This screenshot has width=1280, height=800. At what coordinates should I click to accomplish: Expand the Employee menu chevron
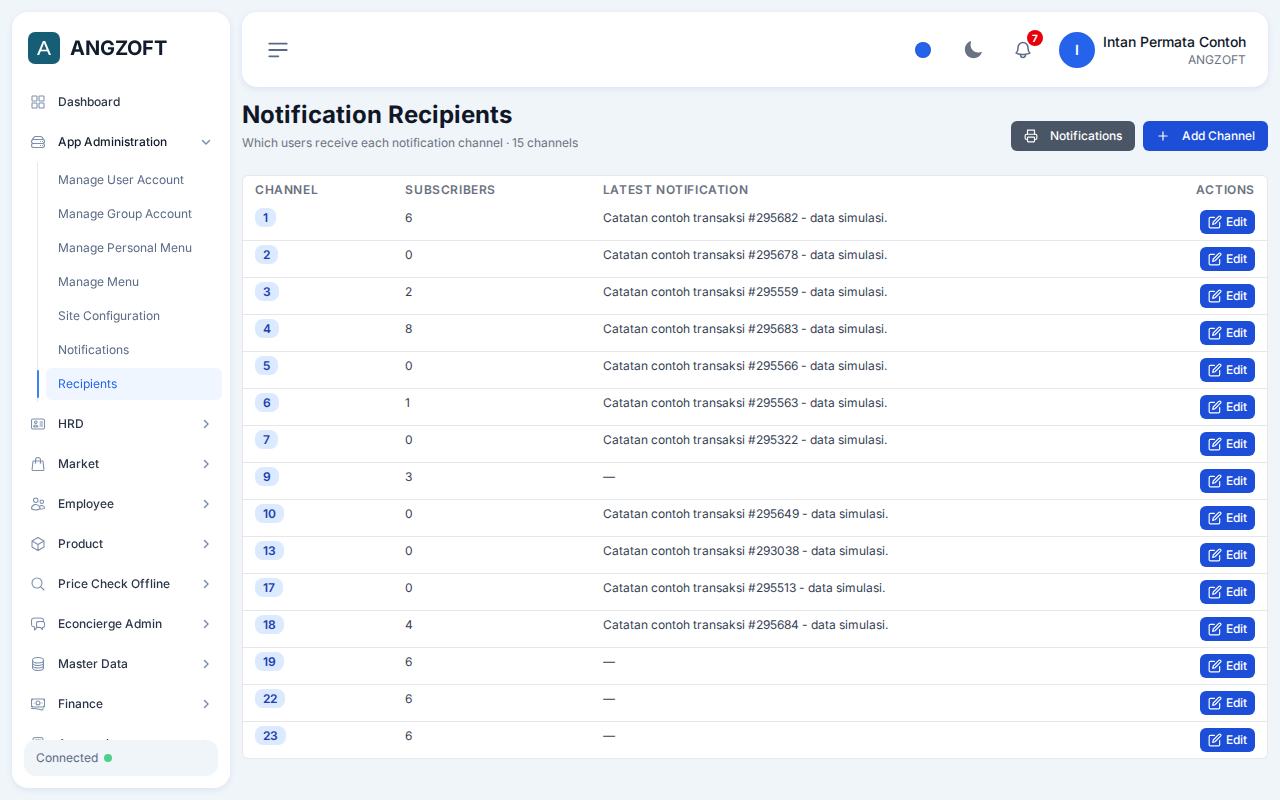tap(206, 504)
